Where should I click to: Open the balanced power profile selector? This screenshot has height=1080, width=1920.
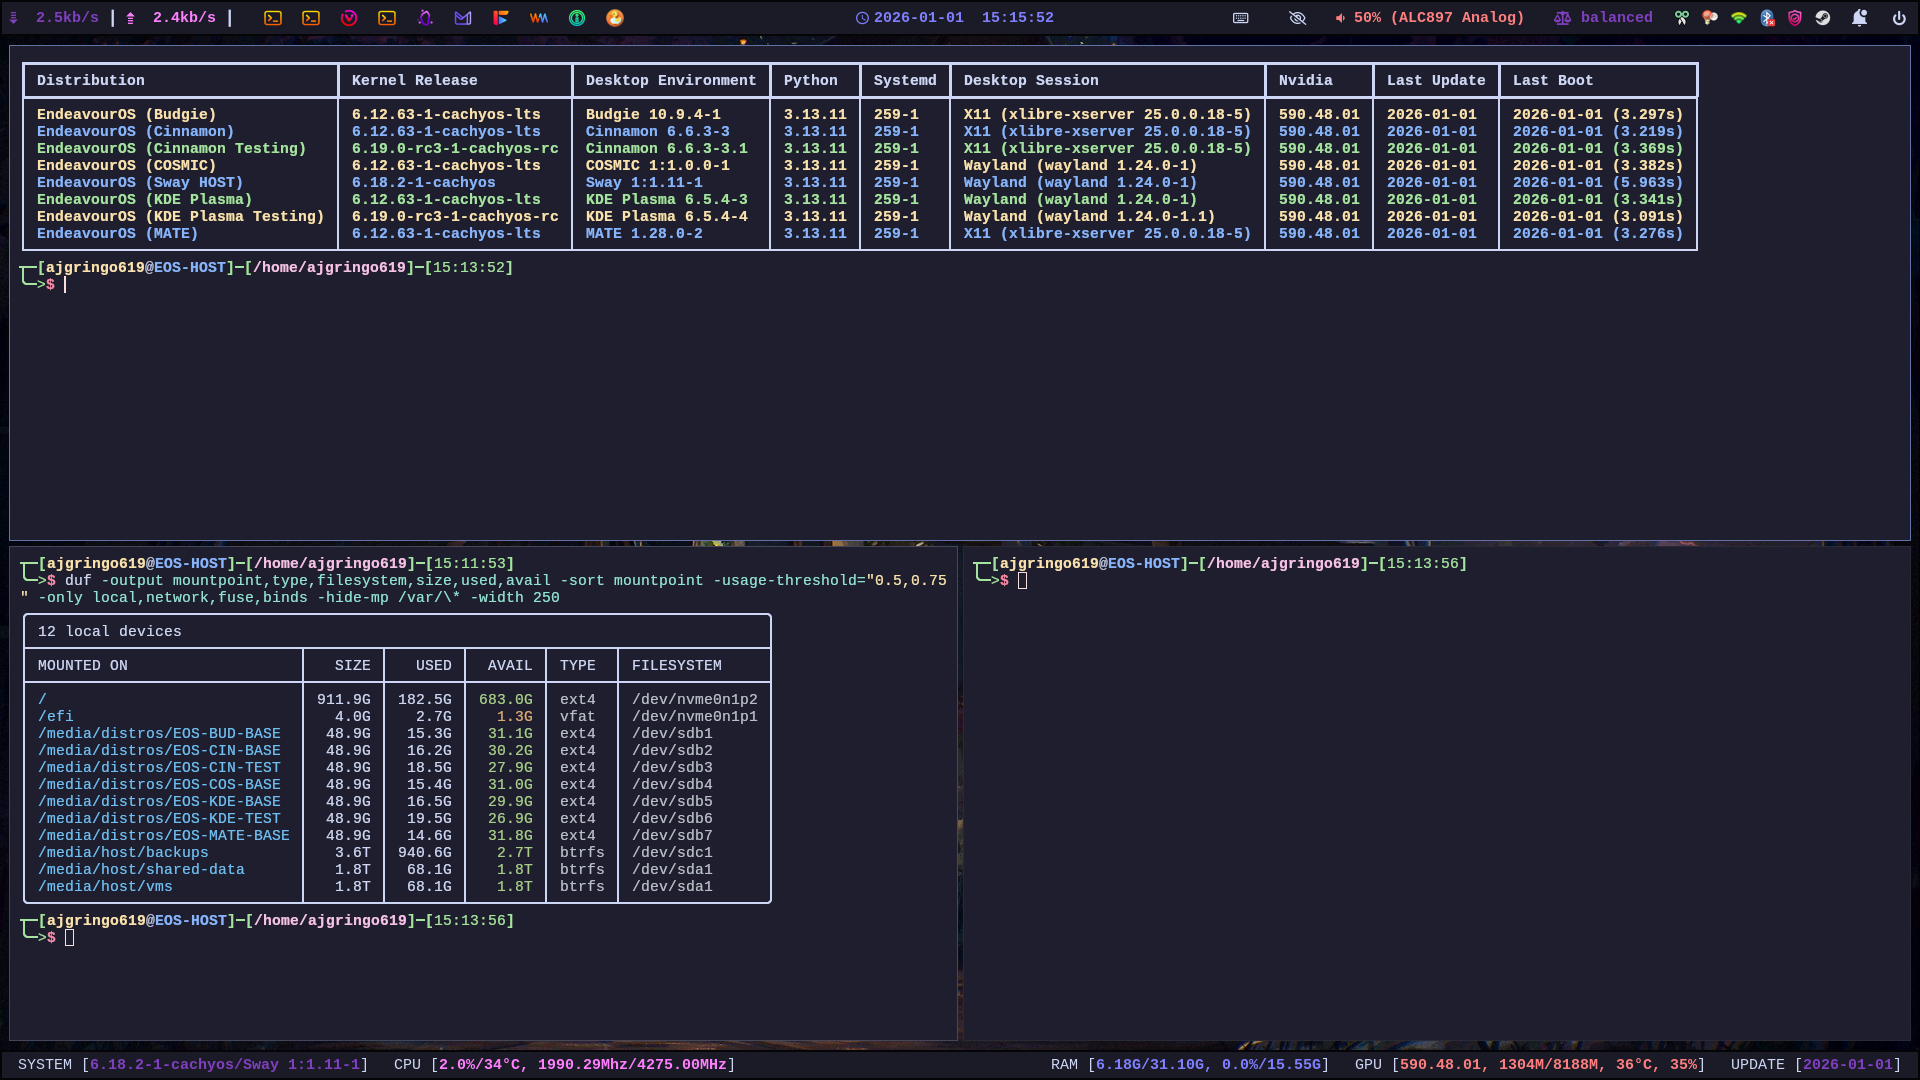pos(1603,18)
